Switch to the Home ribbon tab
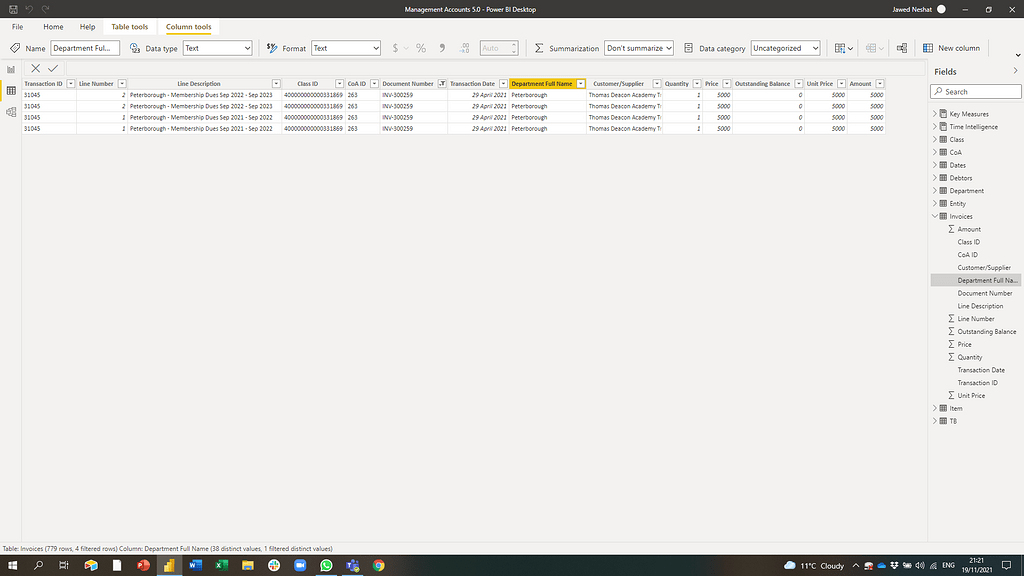The width and height of the screenshot is (1024, 576). point(53,26)
